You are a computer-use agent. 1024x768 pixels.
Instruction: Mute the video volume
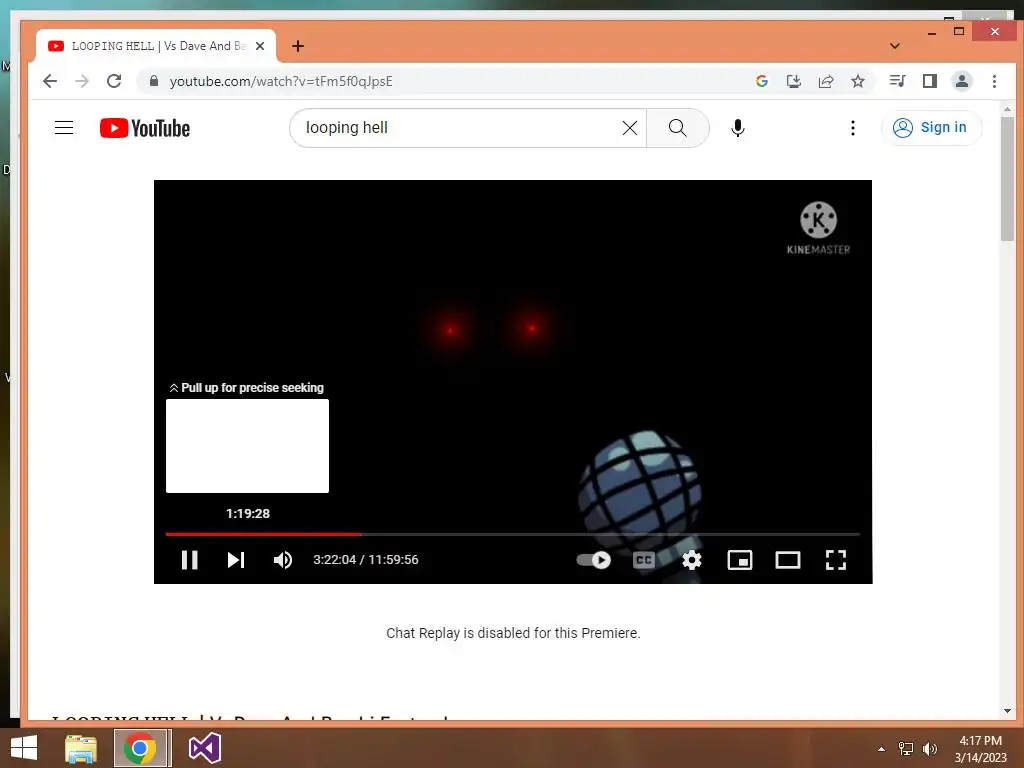(282, 560)
